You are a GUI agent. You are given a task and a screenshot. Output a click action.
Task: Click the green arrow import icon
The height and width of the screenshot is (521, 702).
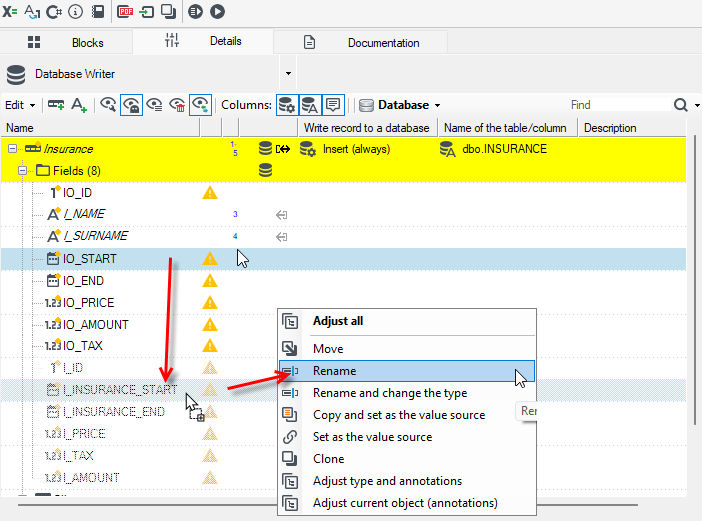(x=147, y=12)
